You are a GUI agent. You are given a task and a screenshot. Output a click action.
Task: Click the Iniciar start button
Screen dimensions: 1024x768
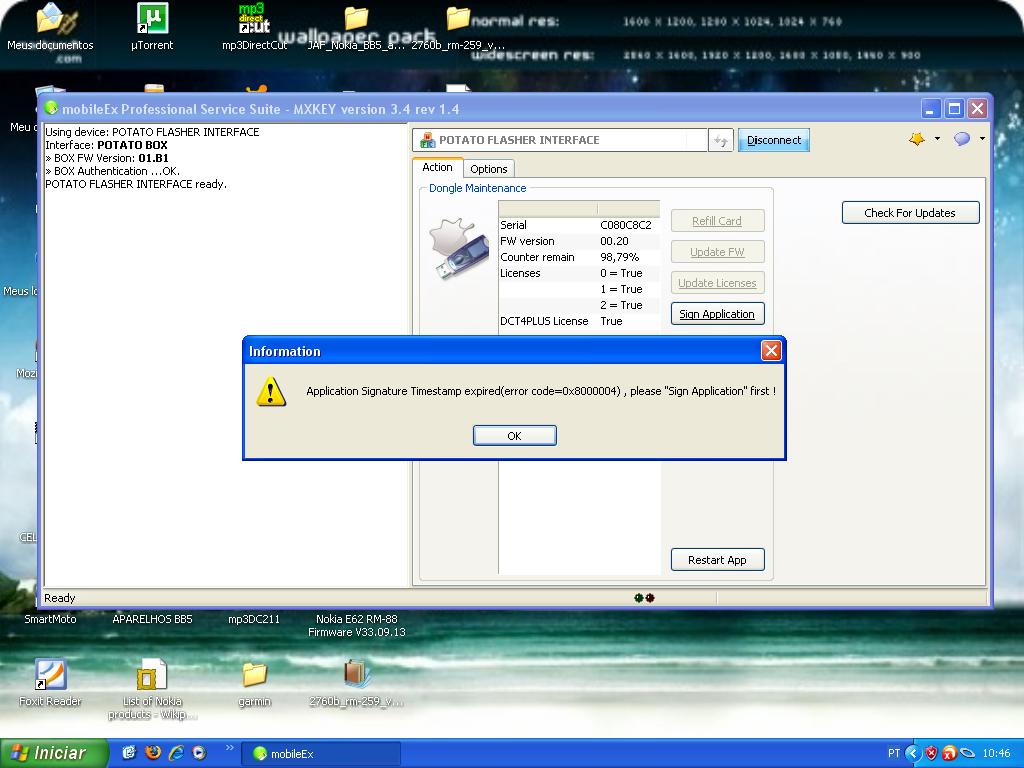(54, 753)
